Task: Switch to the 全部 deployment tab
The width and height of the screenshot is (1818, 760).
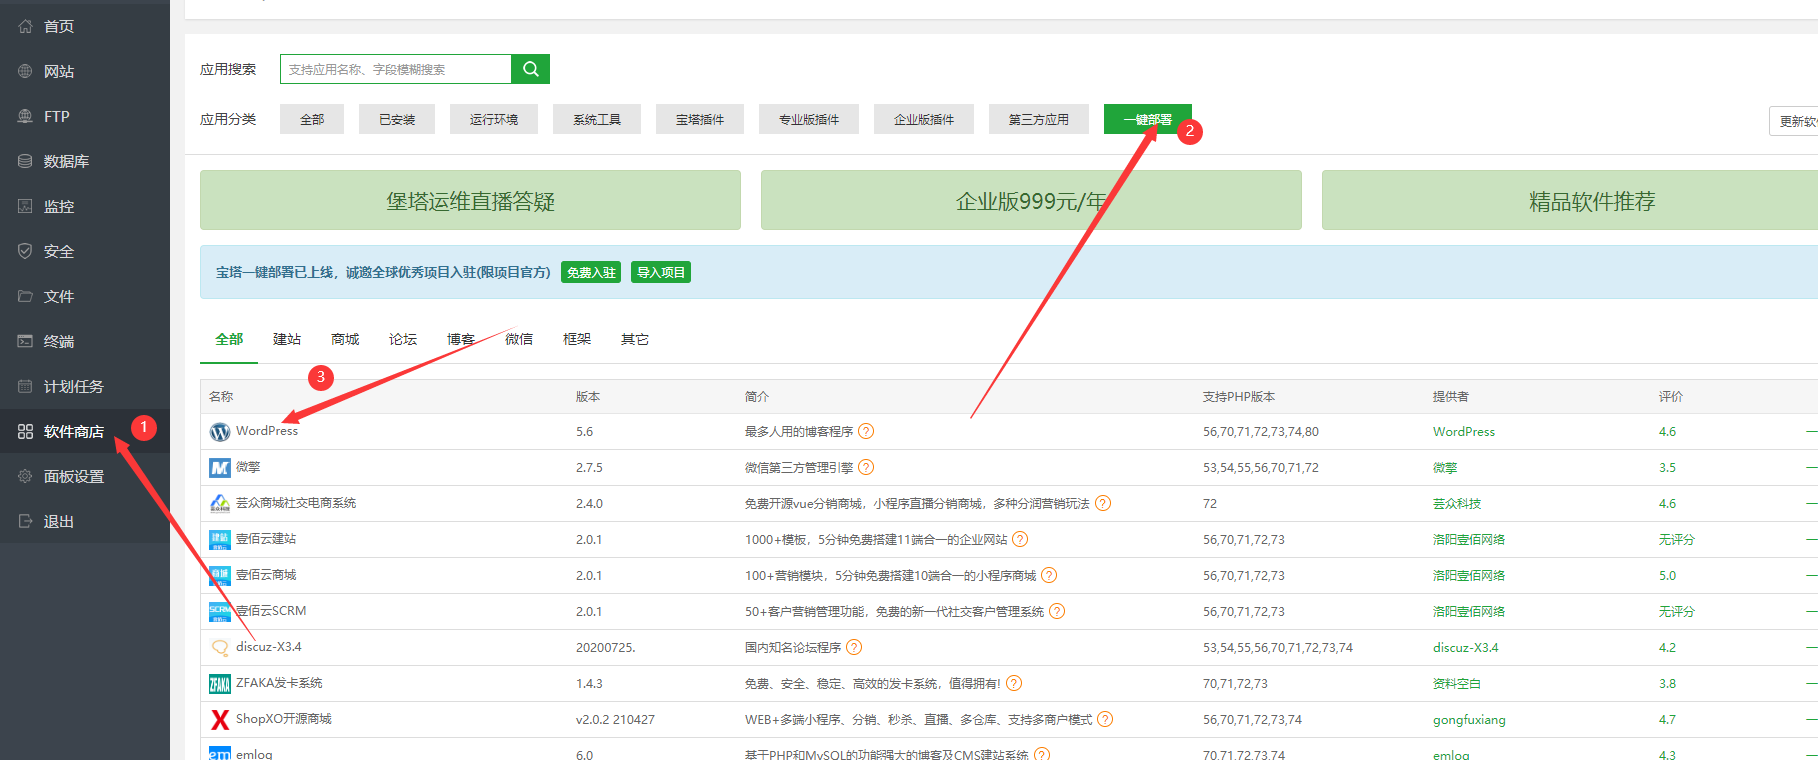Action: (x=229, y=339)
